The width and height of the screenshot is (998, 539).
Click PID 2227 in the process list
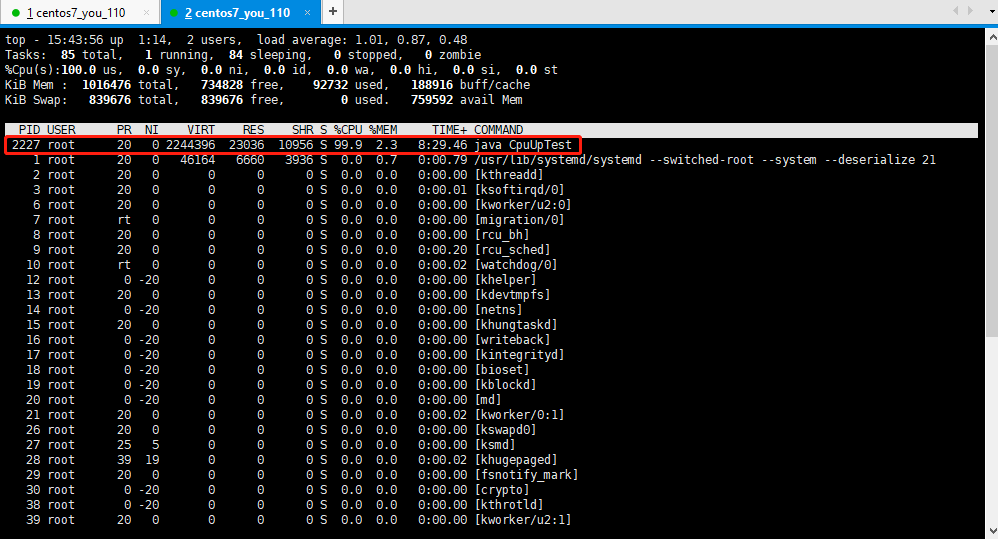(25, 145)
